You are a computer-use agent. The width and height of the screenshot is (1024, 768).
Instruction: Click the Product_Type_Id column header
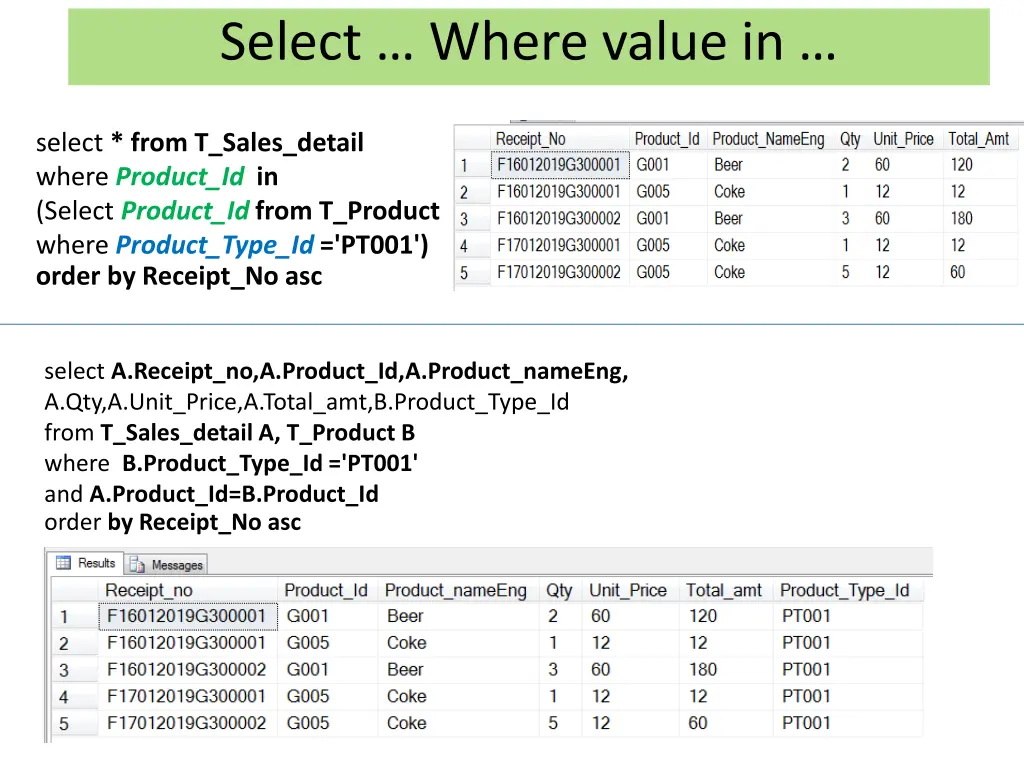click(846, 590)
